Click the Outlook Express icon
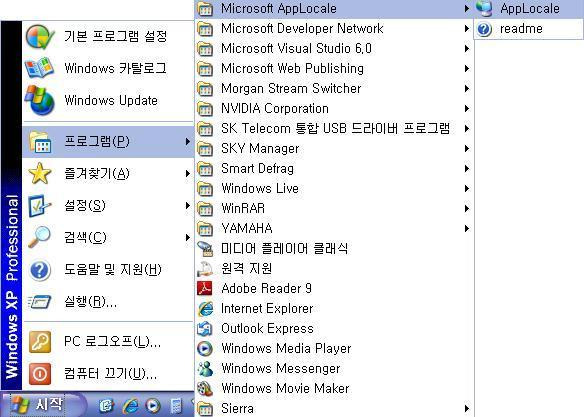Viewport: 584px width, 417px height. point(205,328)
